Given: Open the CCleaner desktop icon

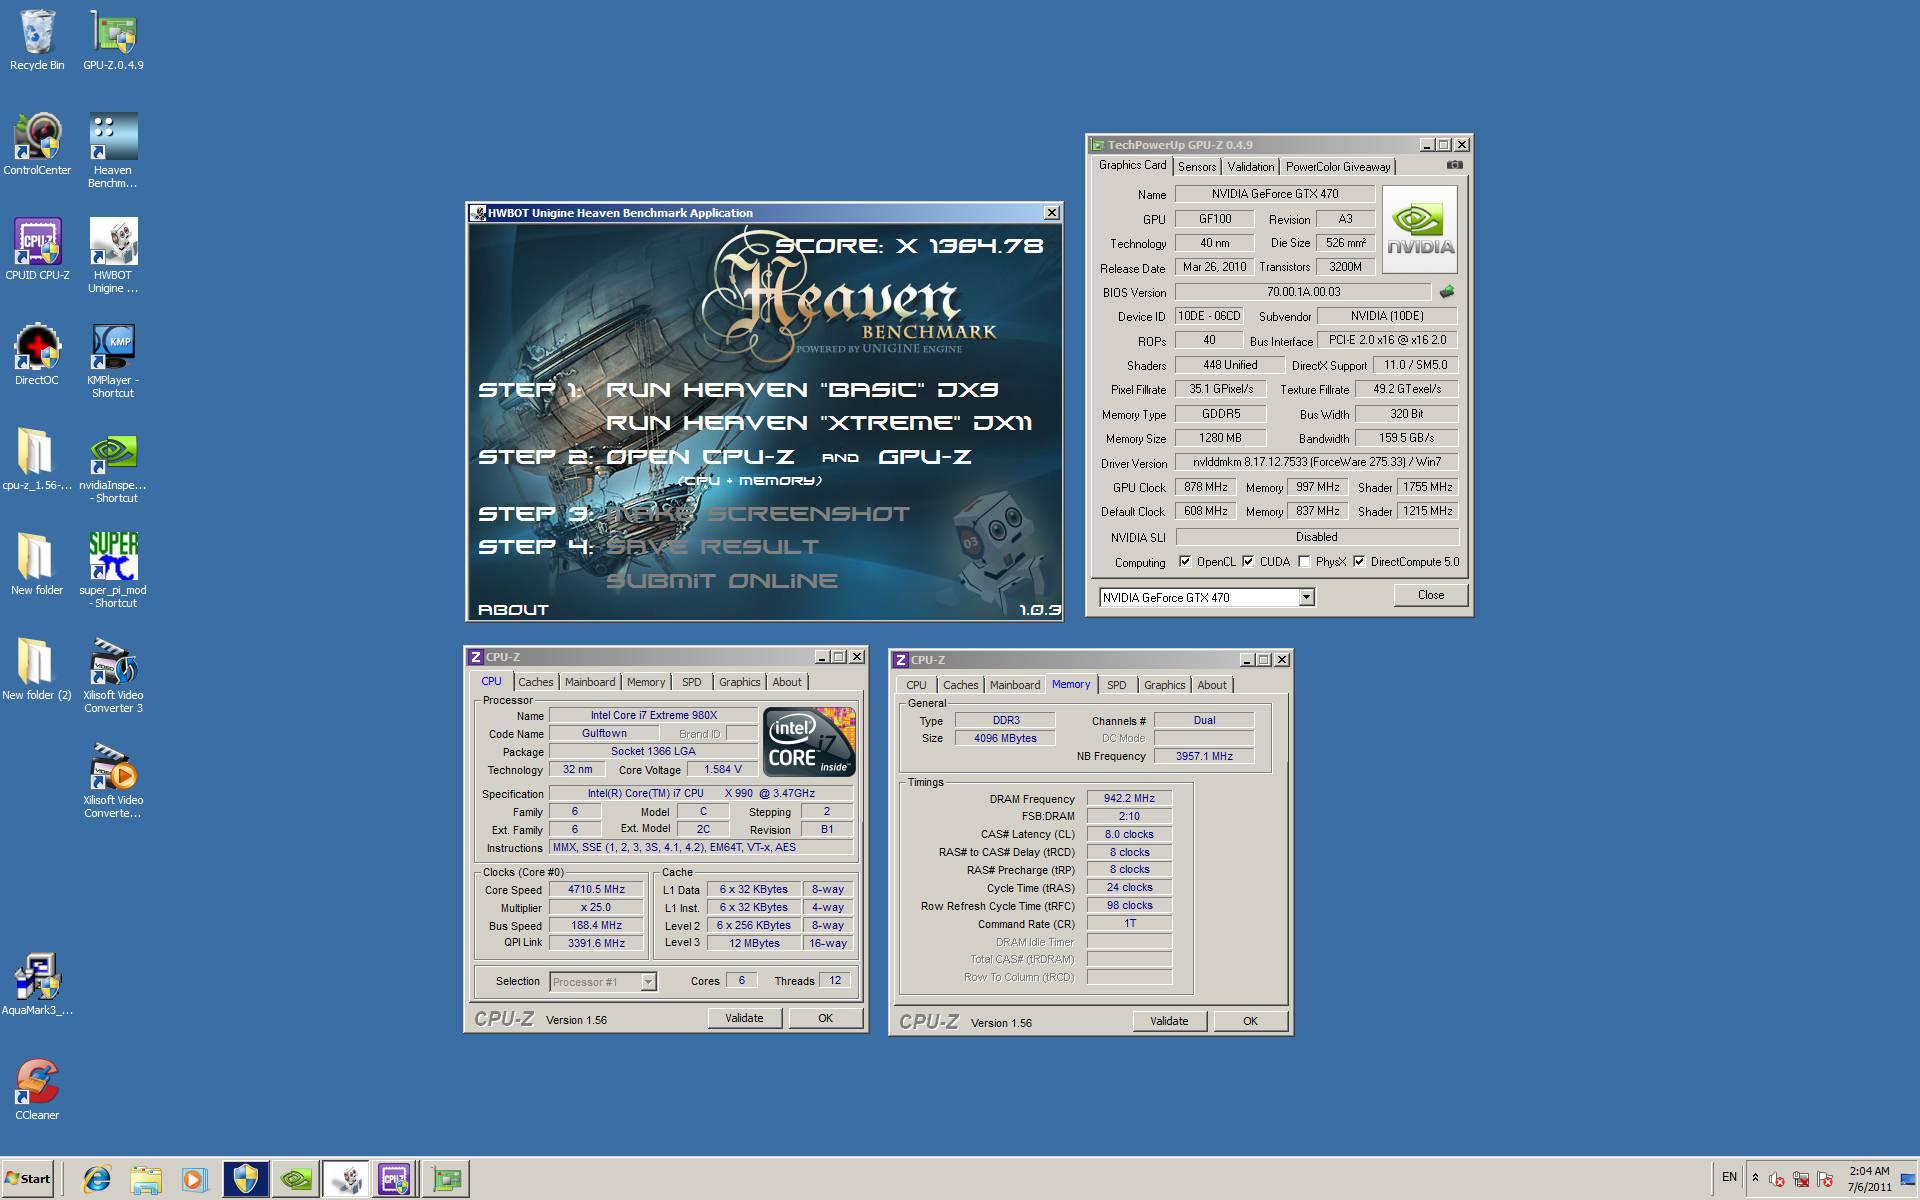Looking at the screenshot, I should coord(37,1091).
